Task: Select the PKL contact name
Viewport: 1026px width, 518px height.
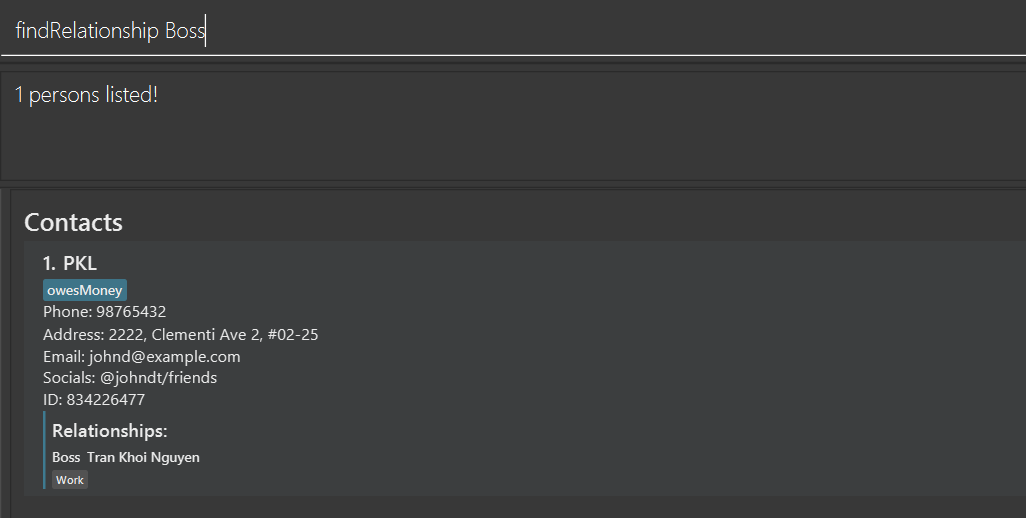Action: click(x=80, y=263)
